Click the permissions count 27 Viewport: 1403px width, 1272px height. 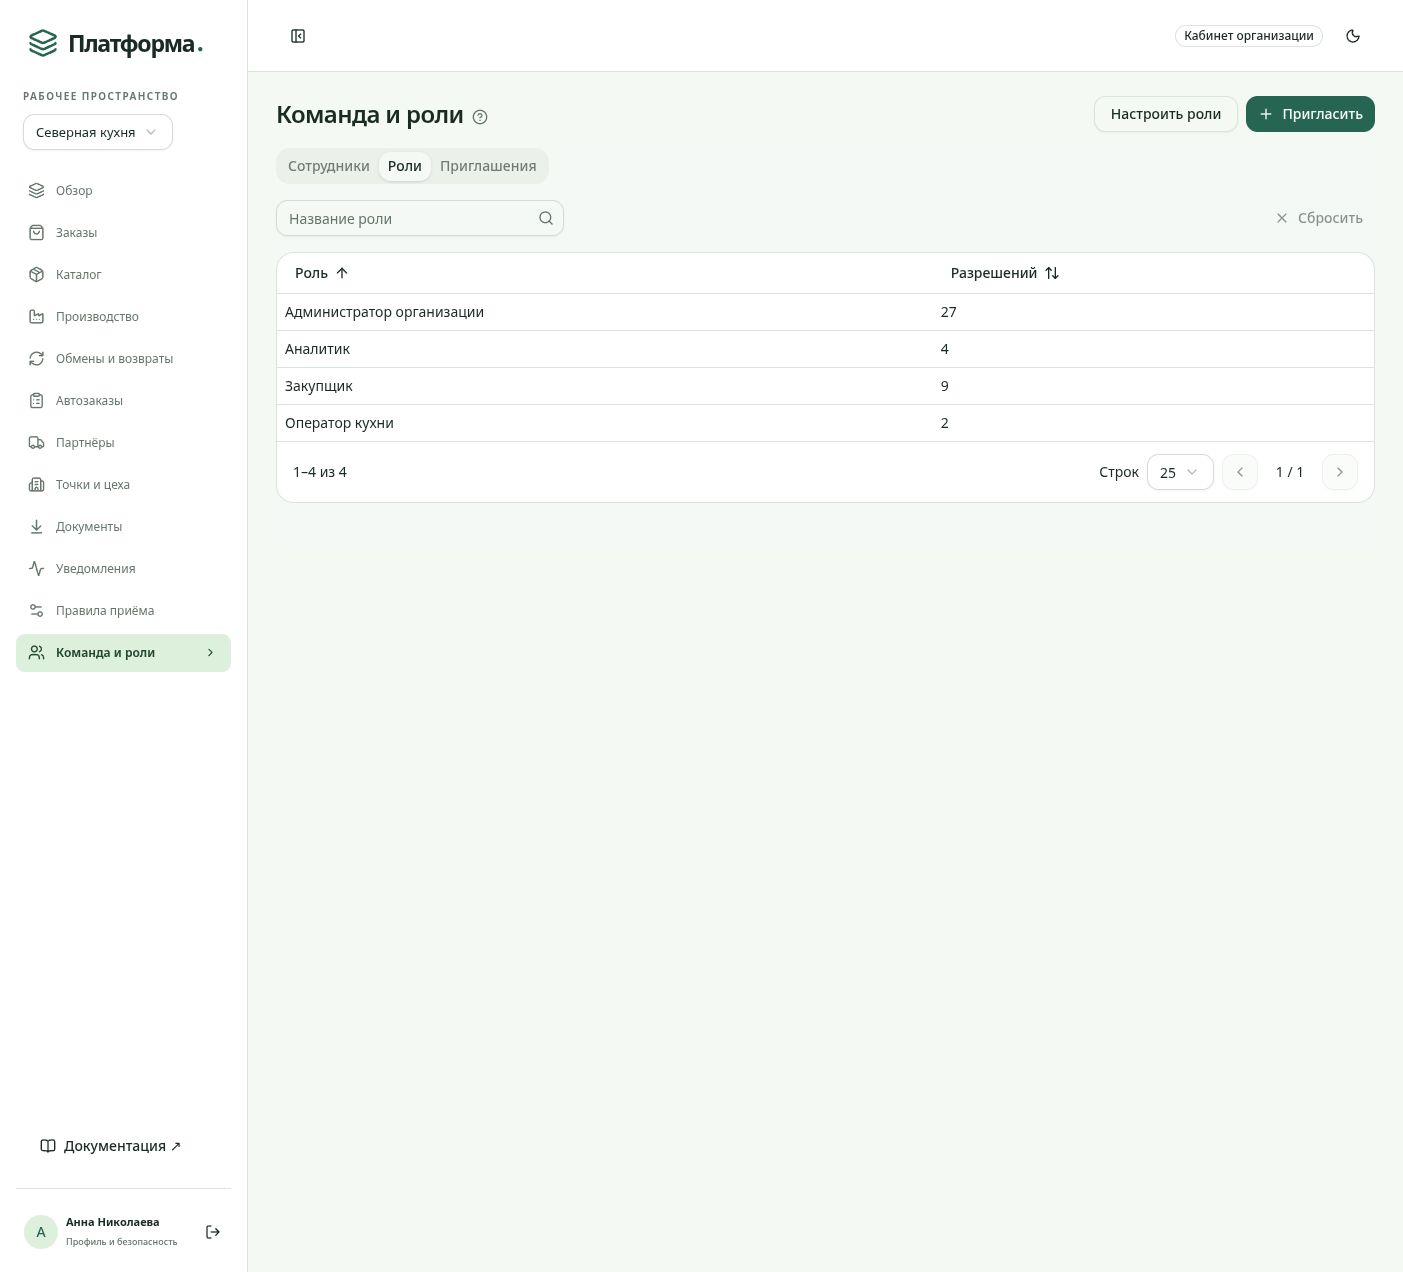tap(949, 312)
